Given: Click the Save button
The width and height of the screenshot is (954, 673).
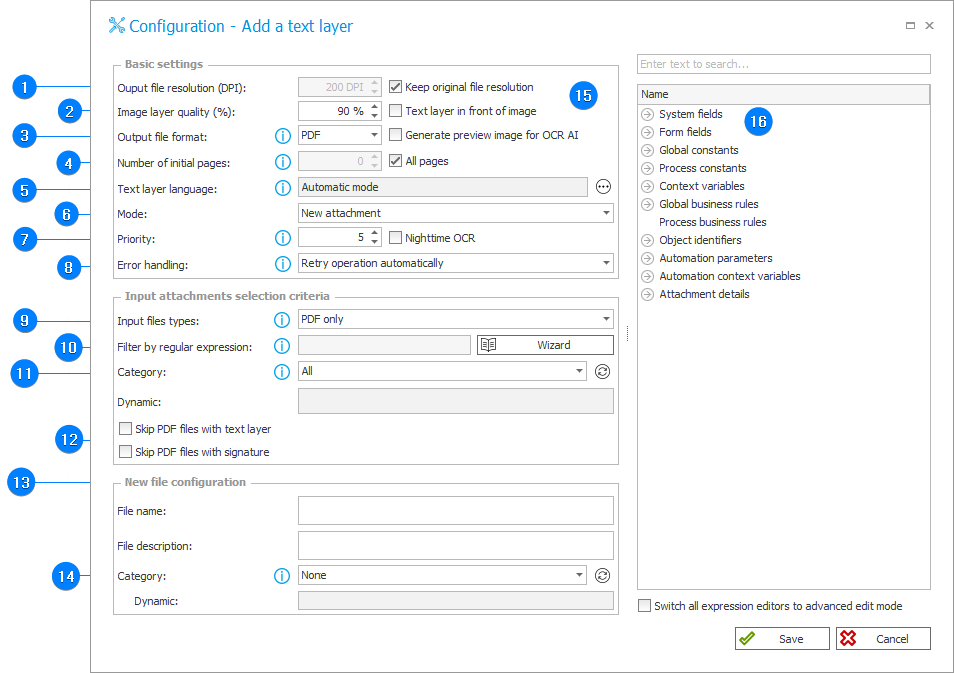Looking at the screenshot, I should [x=781, y=638].
